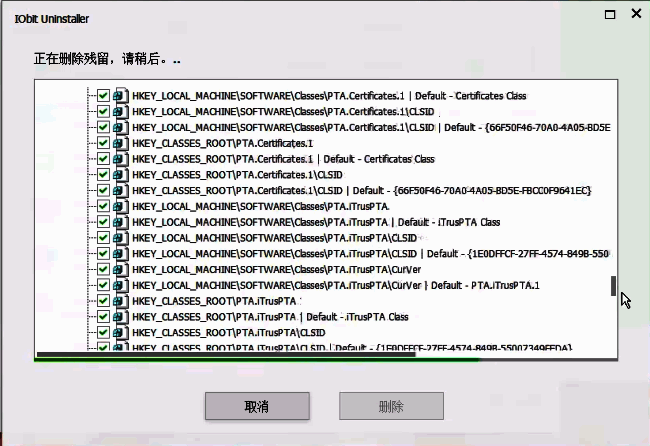Click registry icon beside HKEY_CLASSES_ROOT\PTA.Certificates.1\CLSID

pos(121,175)
